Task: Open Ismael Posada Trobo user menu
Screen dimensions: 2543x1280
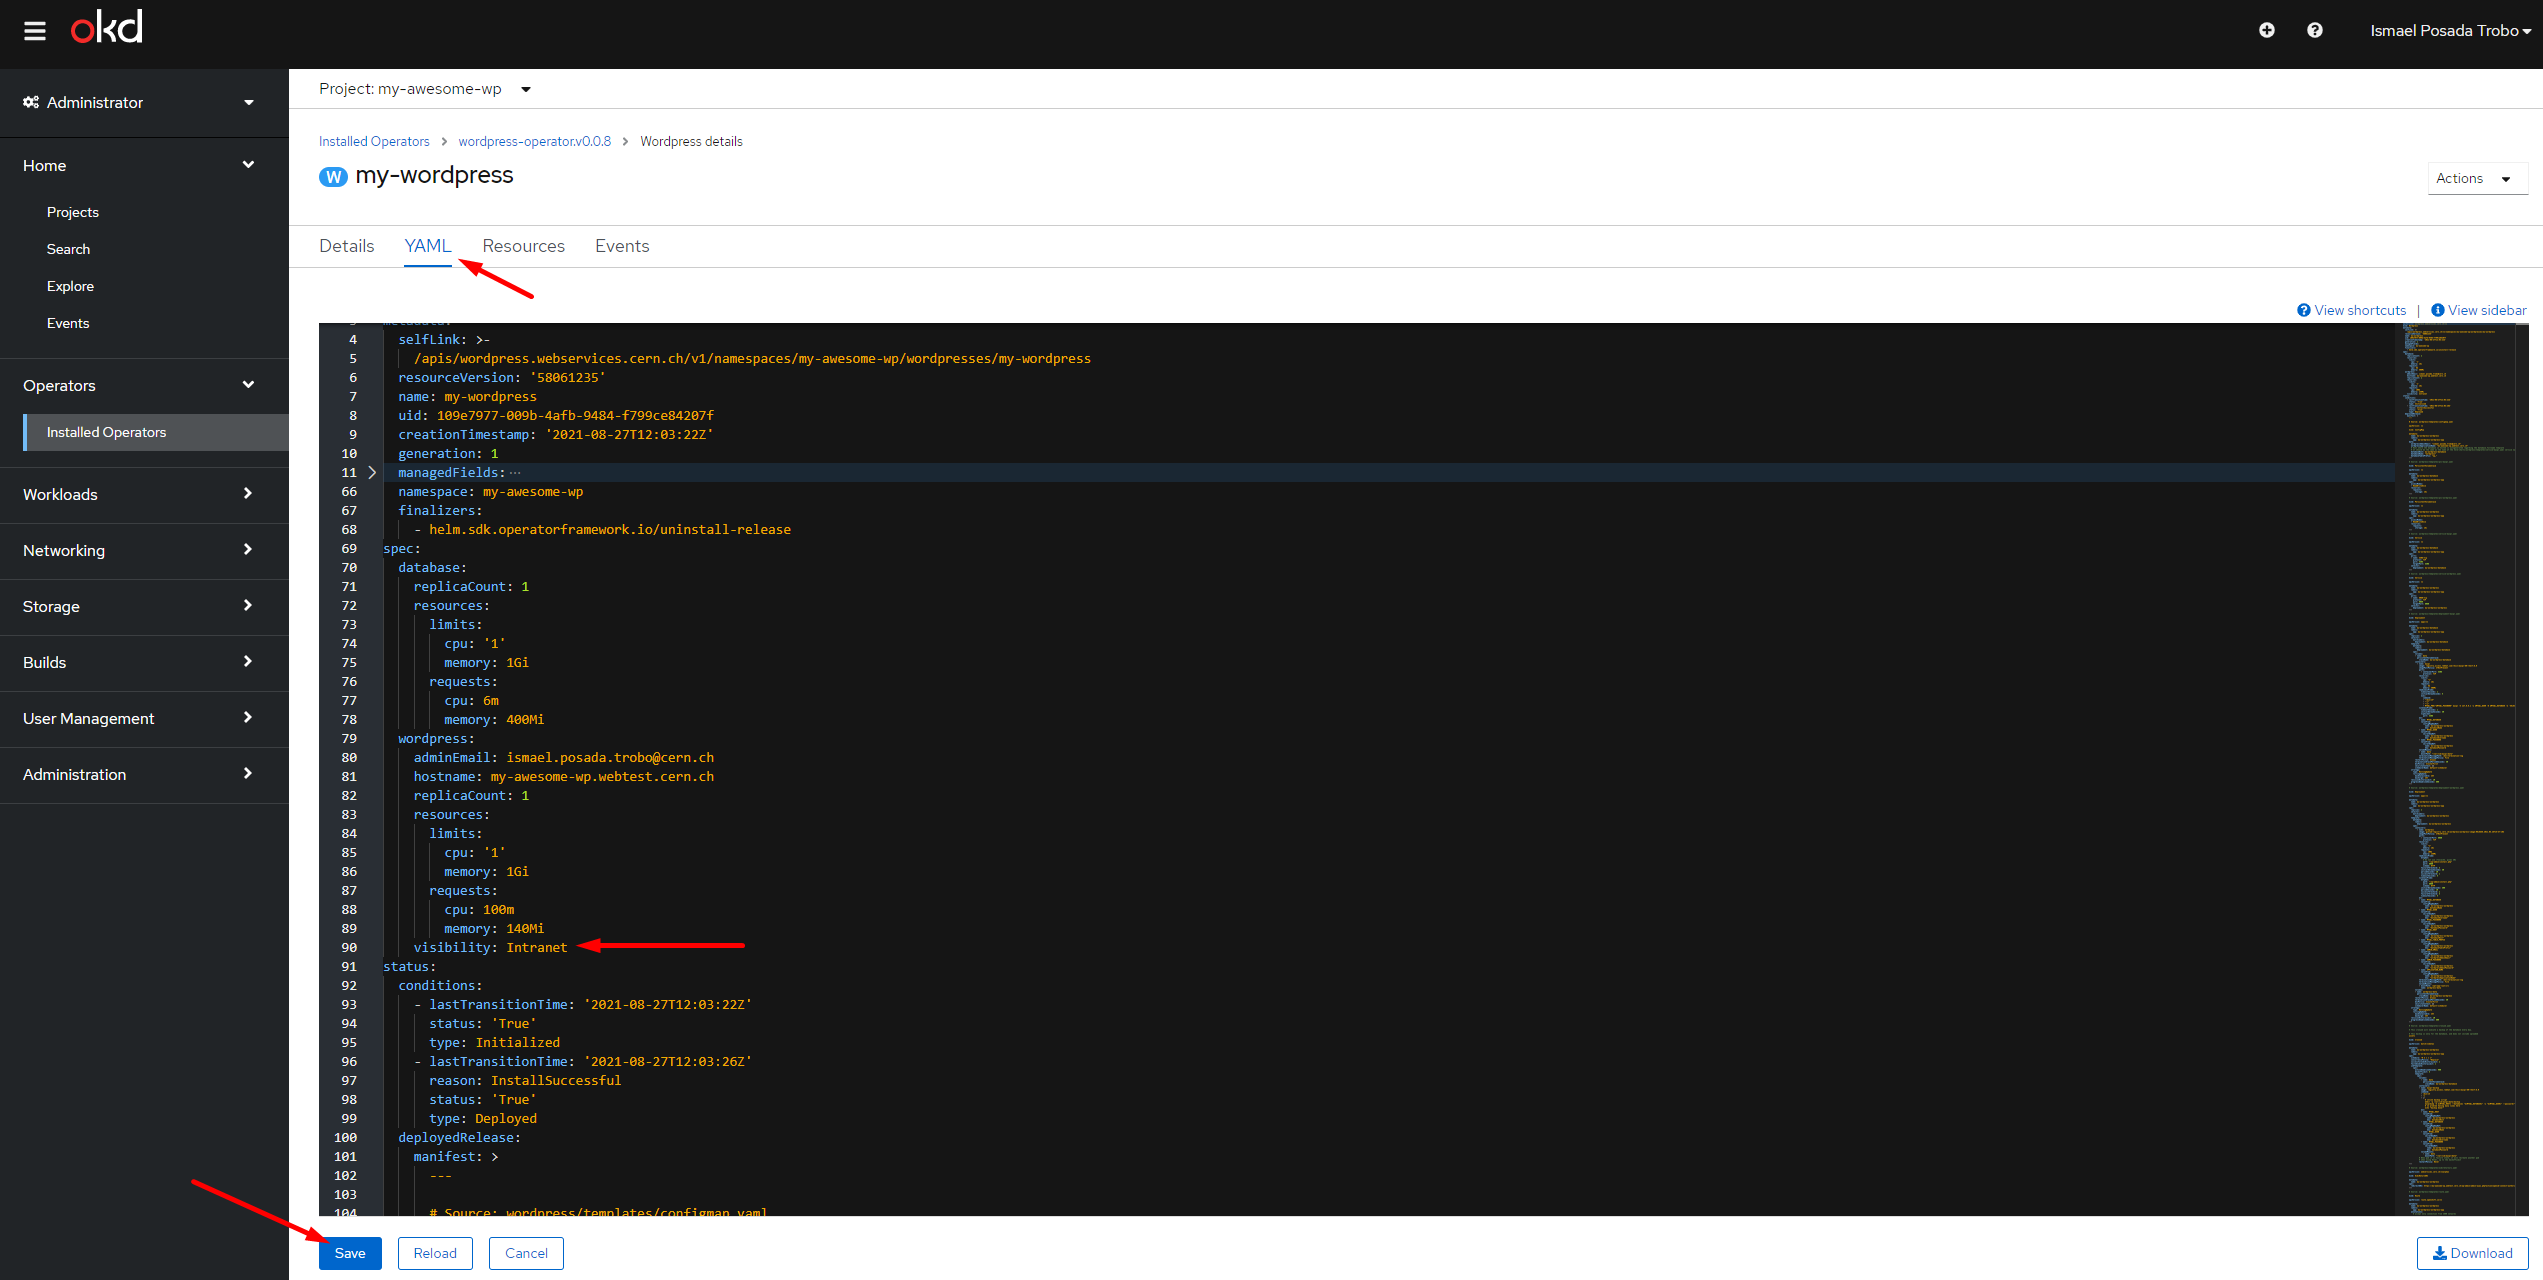Action: point(2450,31)
